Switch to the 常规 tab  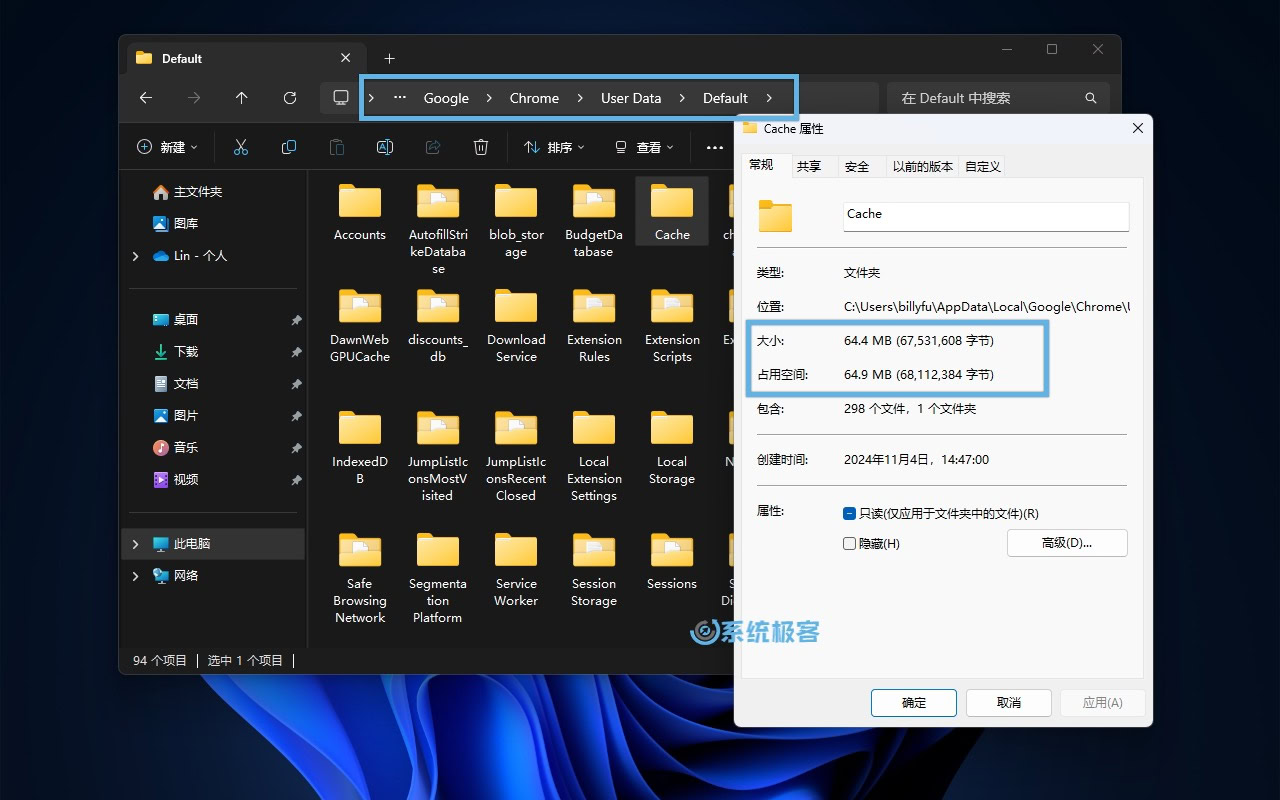(x=761, y=166)
